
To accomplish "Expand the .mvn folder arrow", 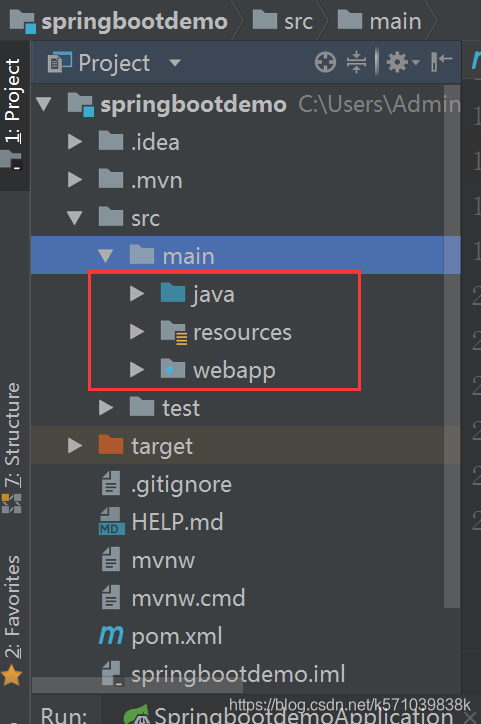I will pyautogui.click(x=75, y=180).
